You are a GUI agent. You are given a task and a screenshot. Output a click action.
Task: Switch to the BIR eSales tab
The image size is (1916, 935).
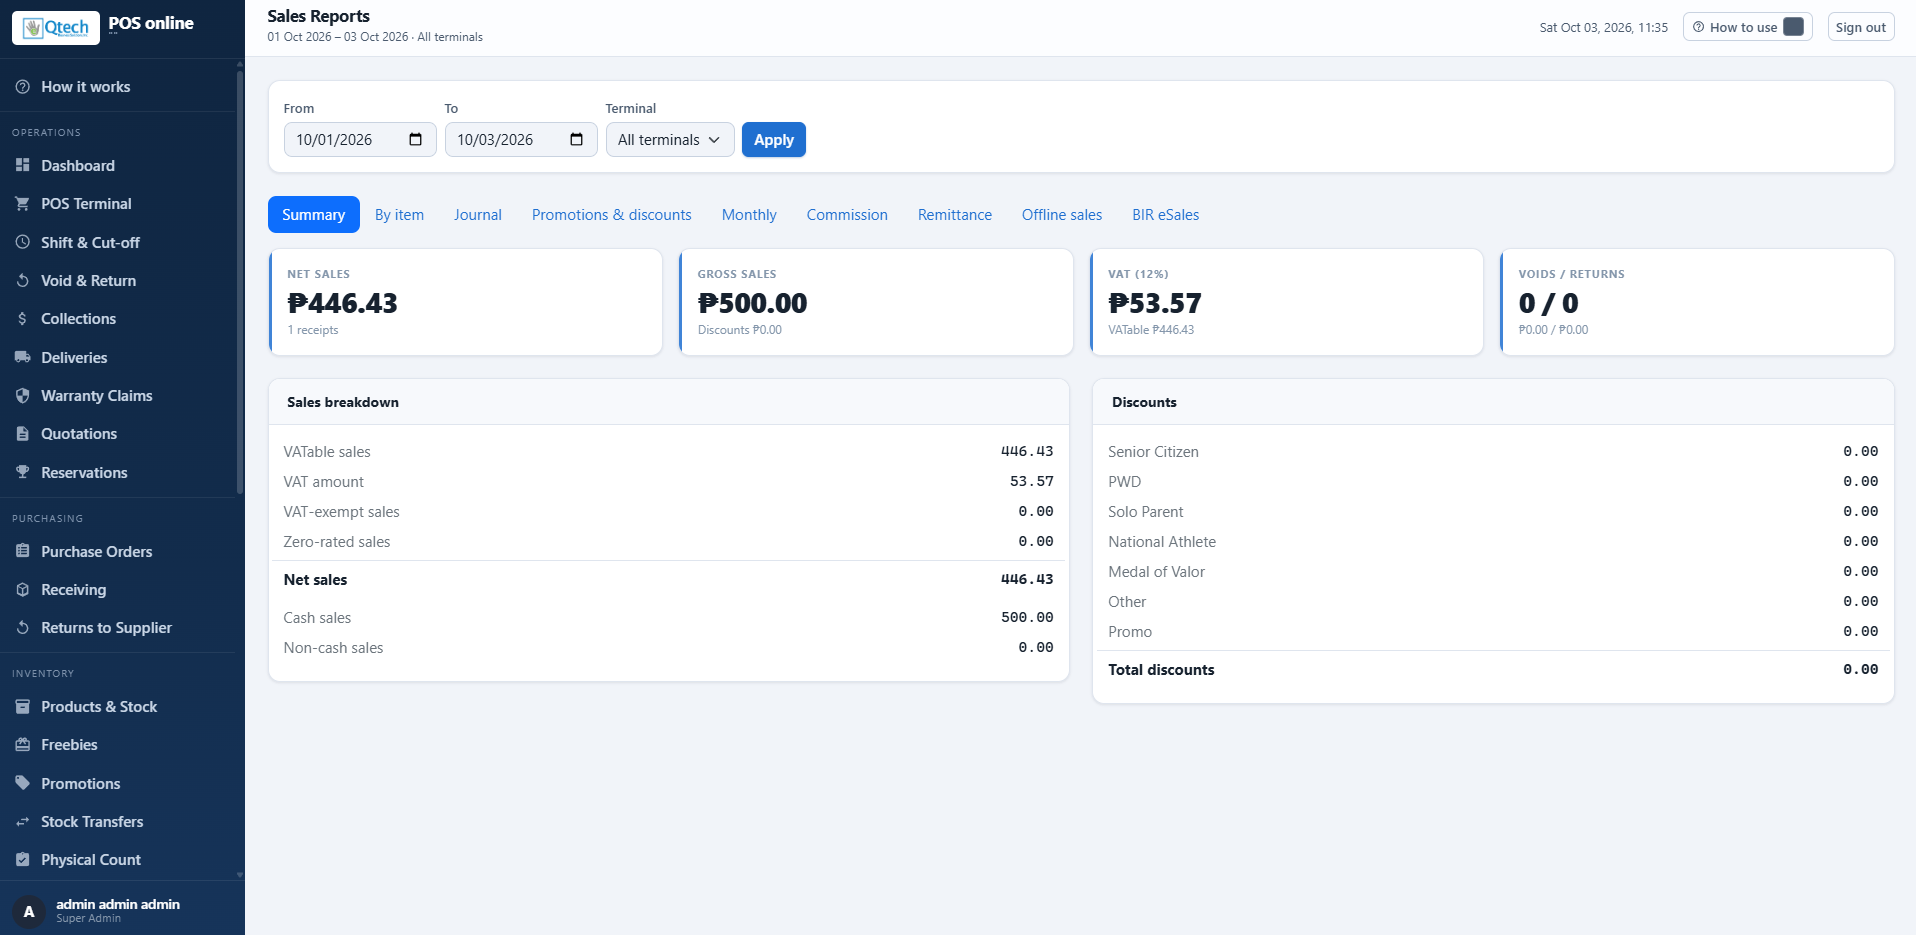[1165, 215]
